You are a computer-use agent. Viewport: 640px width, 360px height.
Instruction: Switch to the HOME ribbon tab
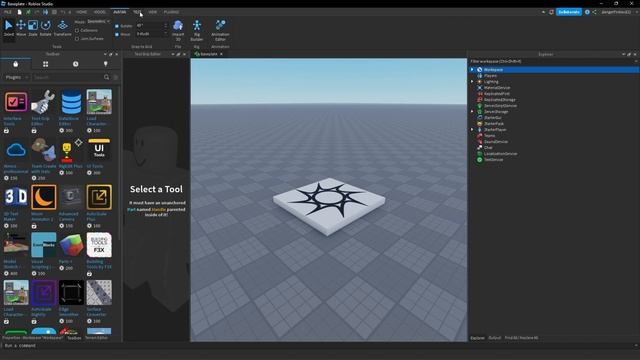click(82, 12)
